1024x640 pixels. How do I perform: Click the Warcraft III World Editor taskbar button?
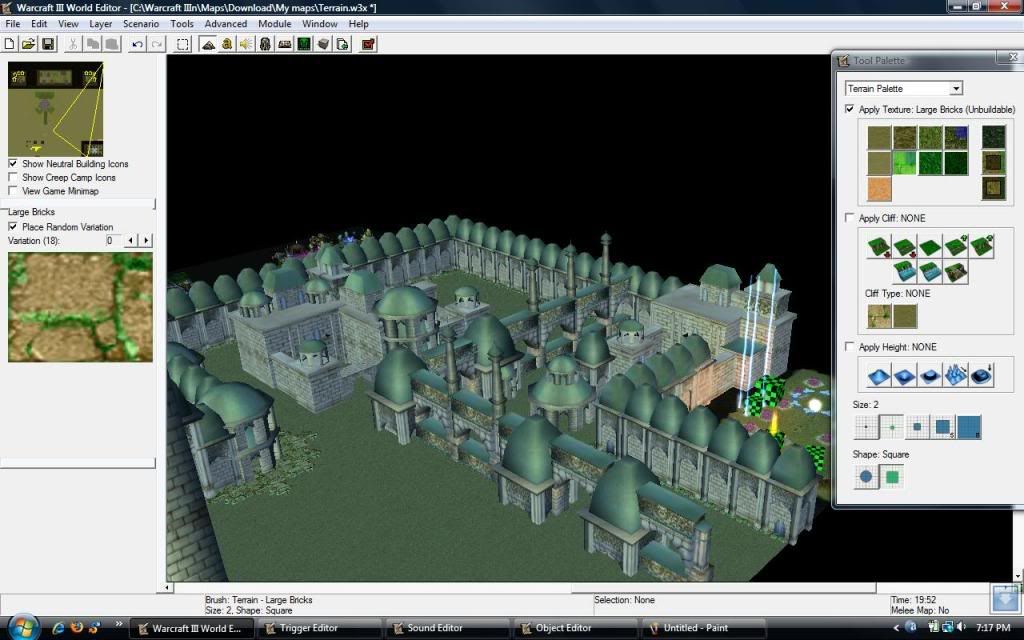pos(191,628)
